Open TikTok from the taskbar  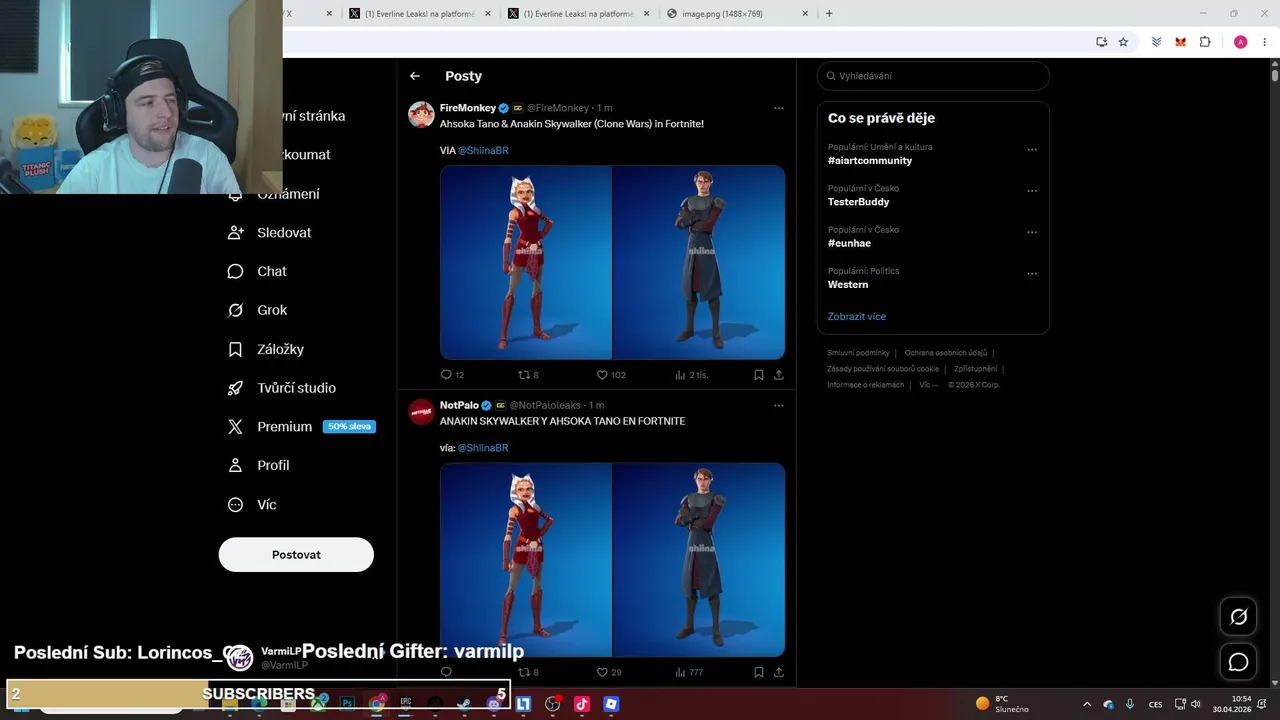pyautogui.click(x=582, y=704)
